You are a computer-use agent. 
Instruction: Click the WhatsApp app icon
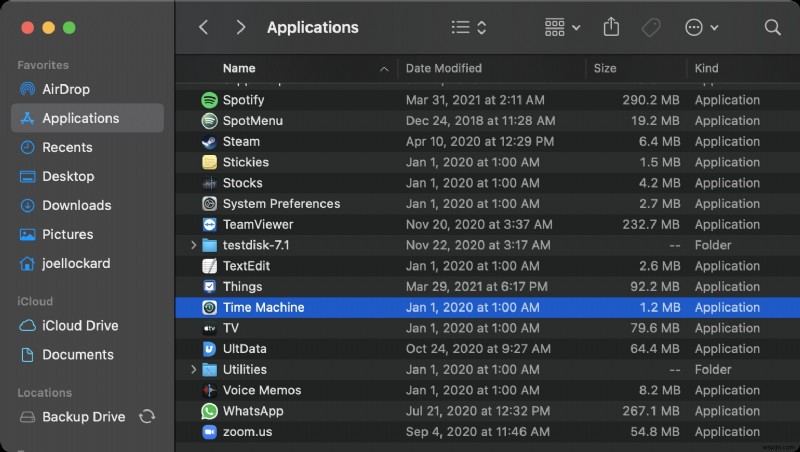point(209,411)
